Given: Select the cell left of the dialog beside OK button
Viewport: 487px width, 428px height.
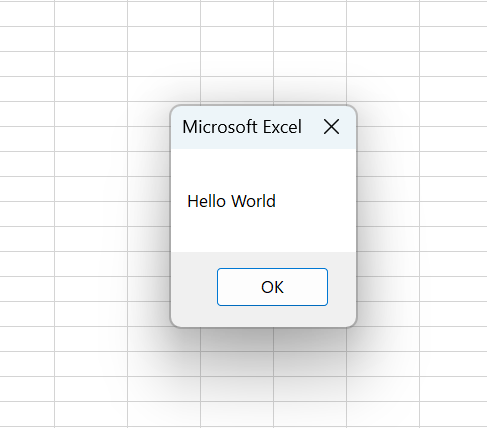Looking at the screenshot, I should tap(149, 289).
